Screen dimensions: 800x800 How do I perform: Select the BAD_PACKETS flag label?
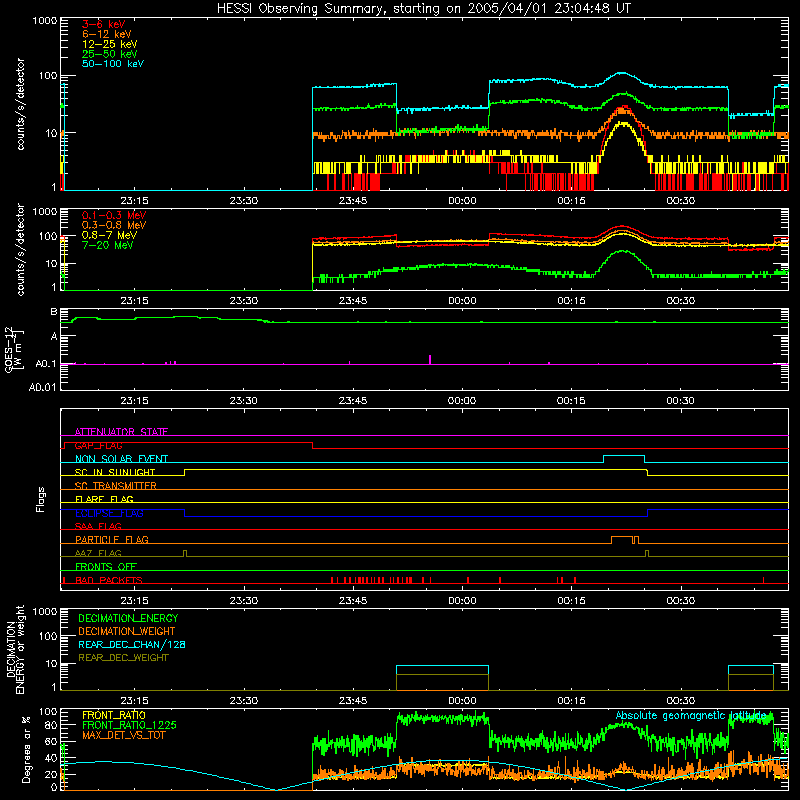109,580
